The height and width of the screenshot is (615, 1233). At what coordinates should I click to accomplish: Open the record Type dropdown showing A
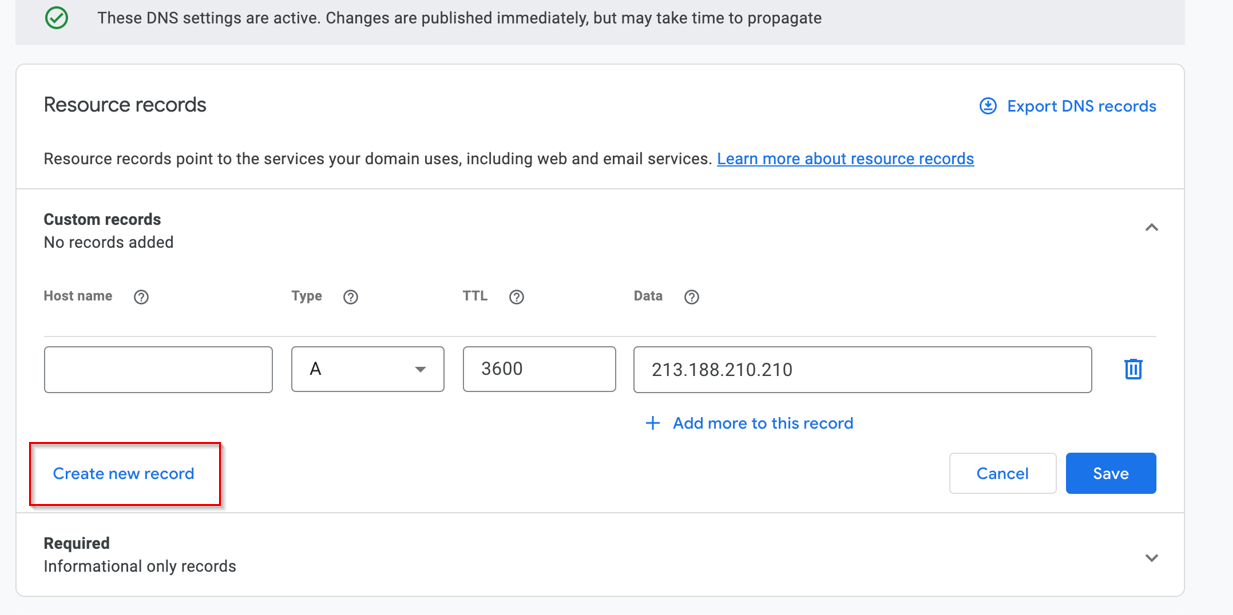pos(367,369)
